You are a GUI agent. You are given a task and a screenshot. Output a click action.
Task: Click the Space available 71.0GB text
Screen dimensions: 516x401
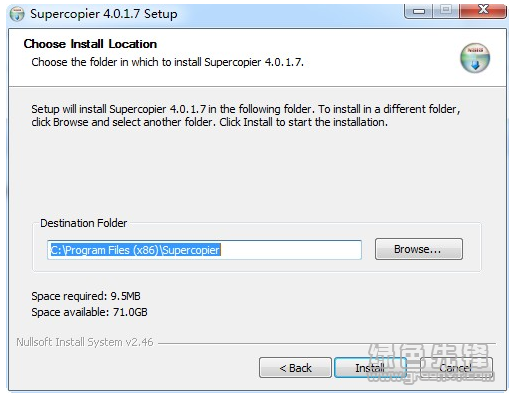click(89, 312)
